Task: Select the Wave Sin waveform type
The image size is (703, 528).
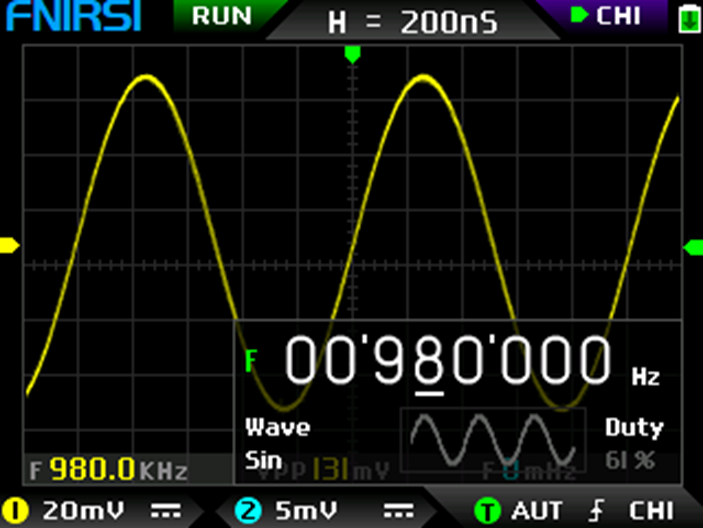Action: coord(277,444)
